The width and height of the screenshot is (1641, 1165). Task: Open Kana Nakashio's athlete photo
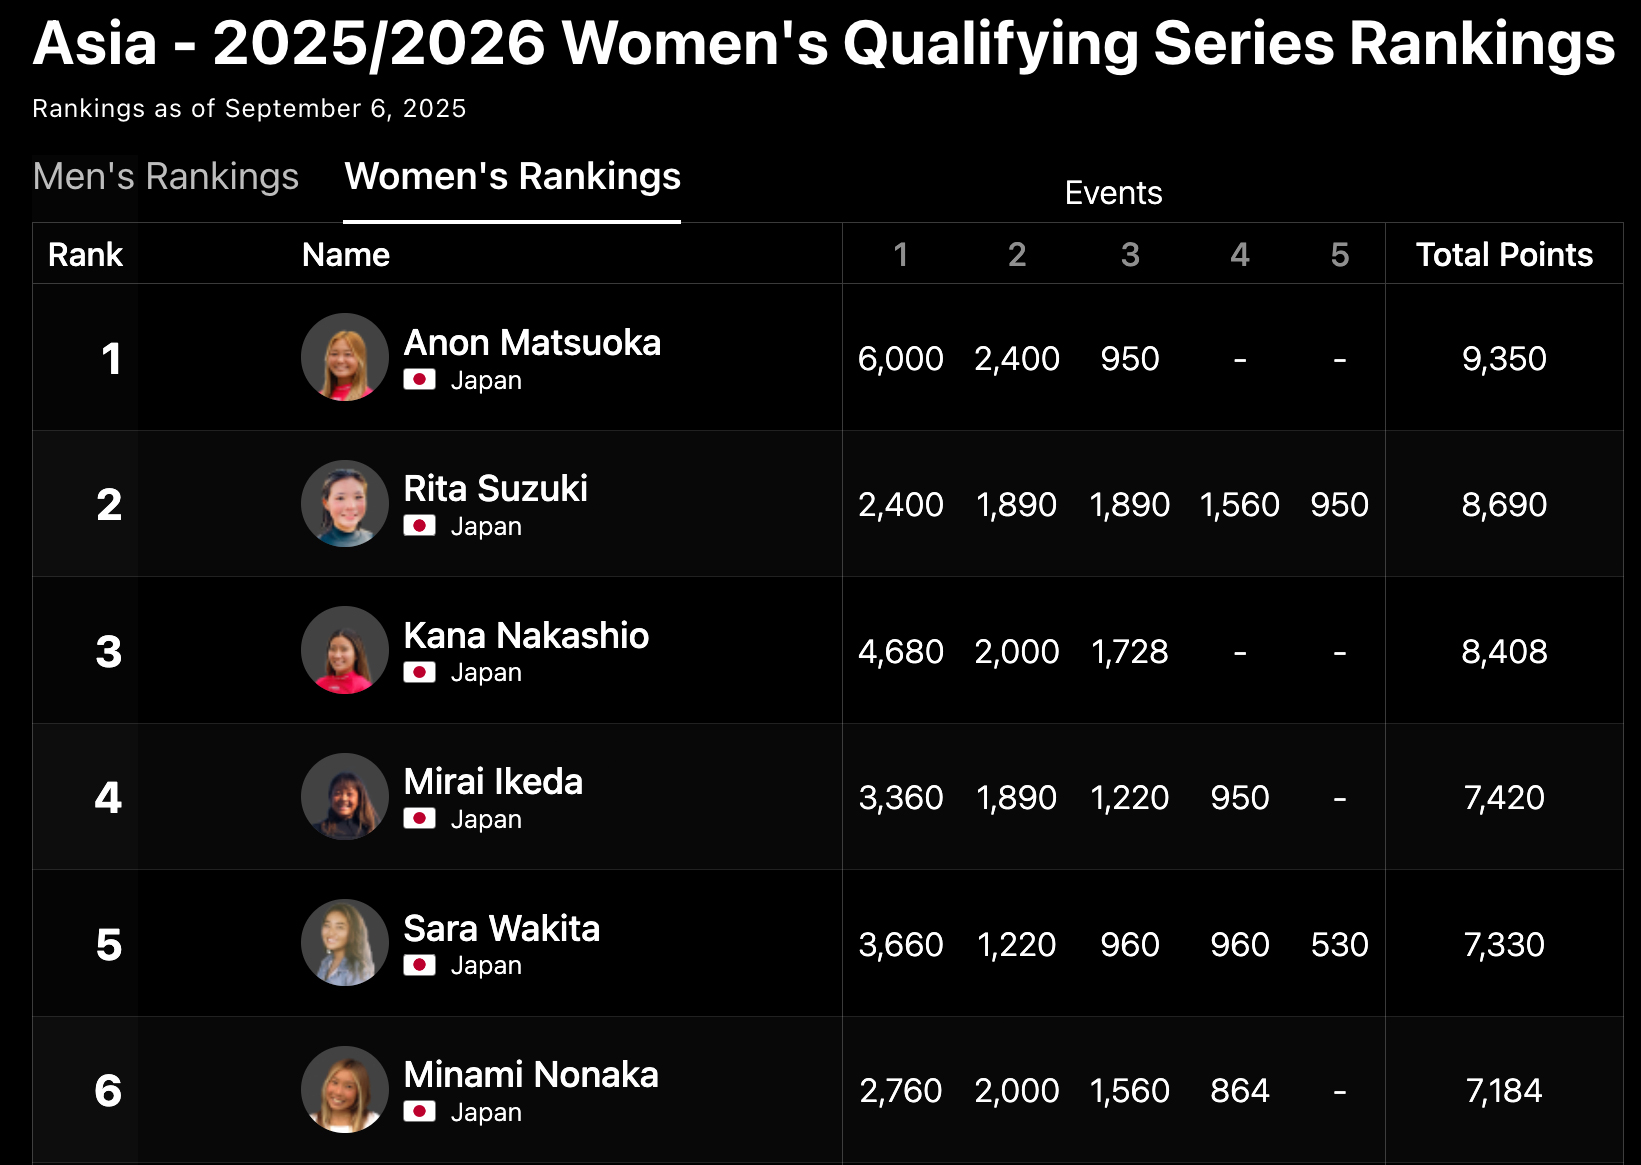tap(345, 650)
